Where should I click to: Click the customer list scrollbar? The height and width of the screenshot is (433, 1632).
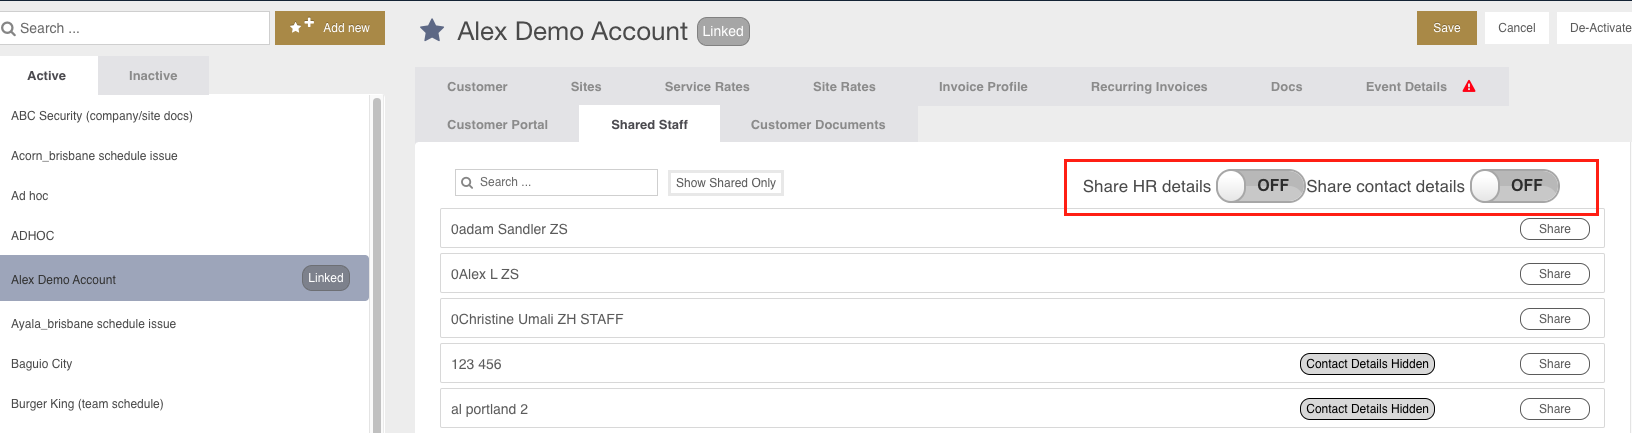pyautogui.click(x=377, y=265)
